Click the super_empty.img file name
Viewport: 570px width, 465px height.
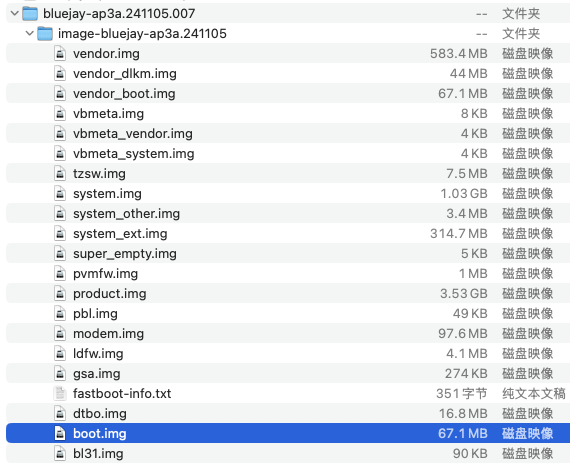click(x=125, y=253)
